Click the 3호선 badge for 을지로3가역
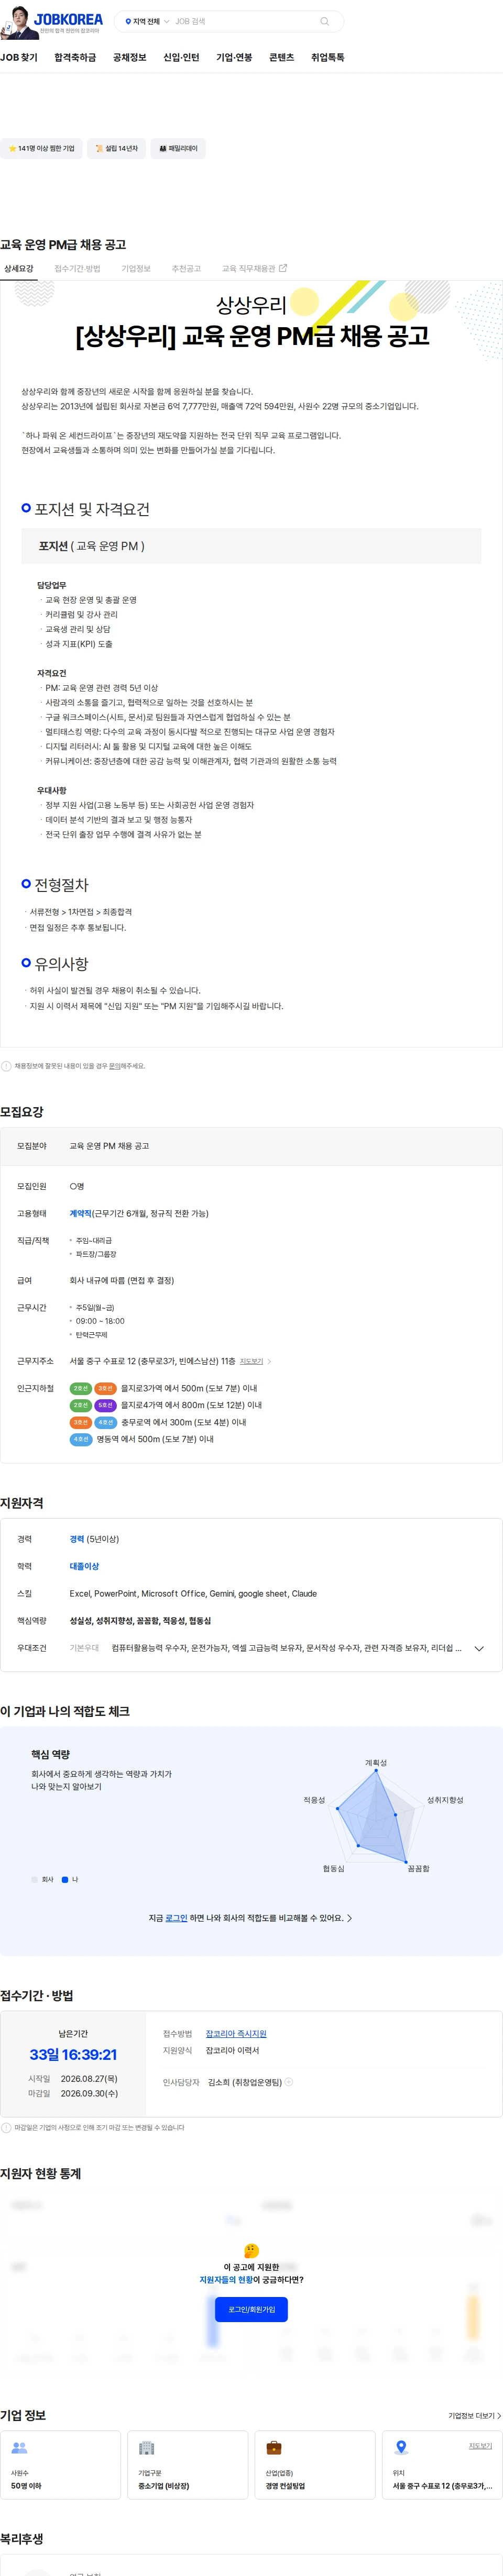 [x=105, y=1388]
